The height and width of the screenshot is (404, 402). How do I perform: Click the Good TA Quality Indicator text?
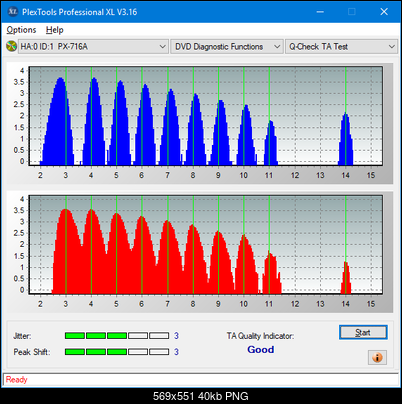(261, 350)
